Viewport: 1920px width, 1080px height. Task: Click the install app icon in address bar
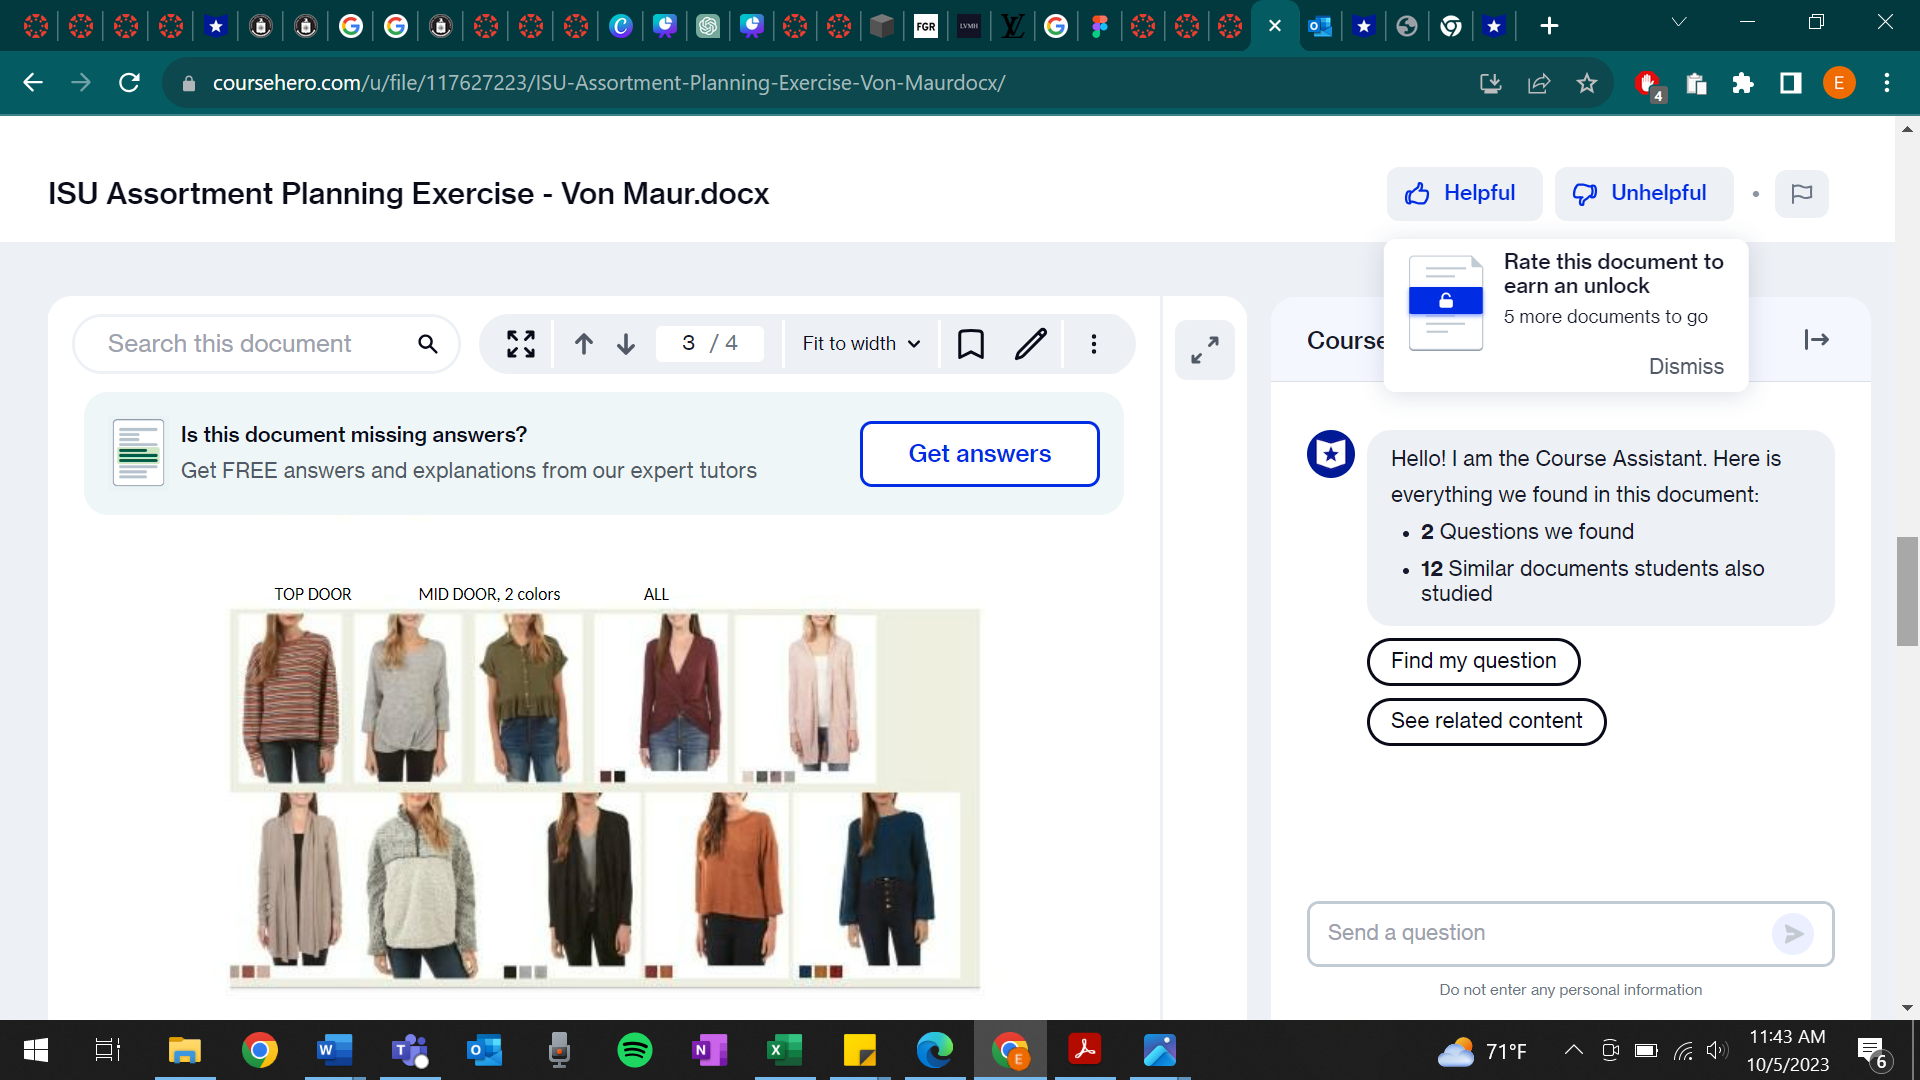click(x=1491, y=83)
